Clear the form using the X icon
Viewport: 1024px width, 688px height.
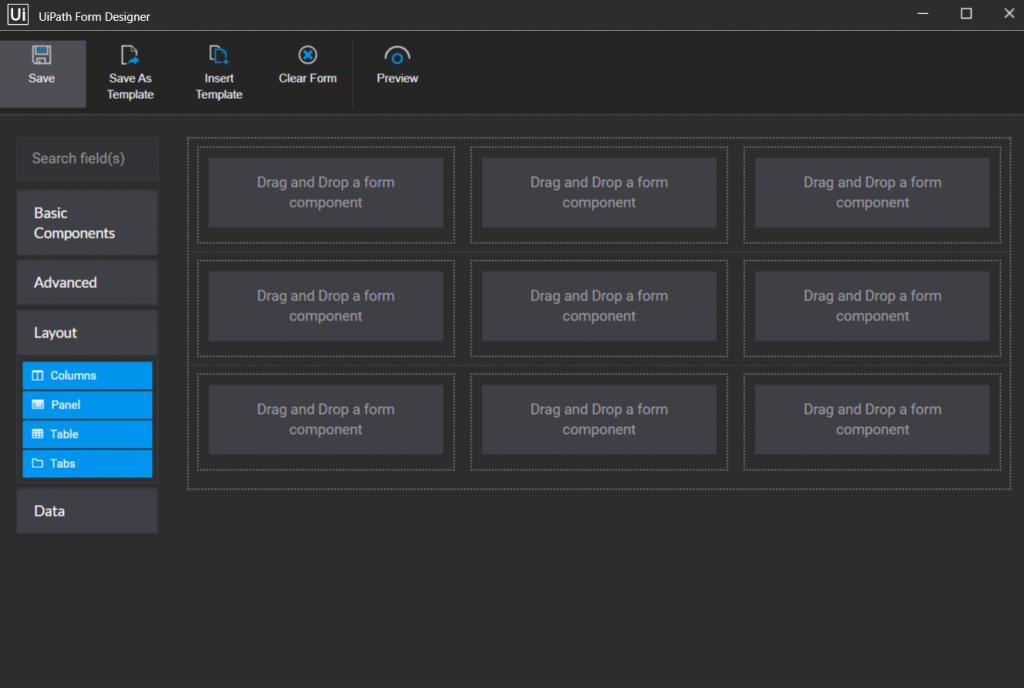point(307,55)
